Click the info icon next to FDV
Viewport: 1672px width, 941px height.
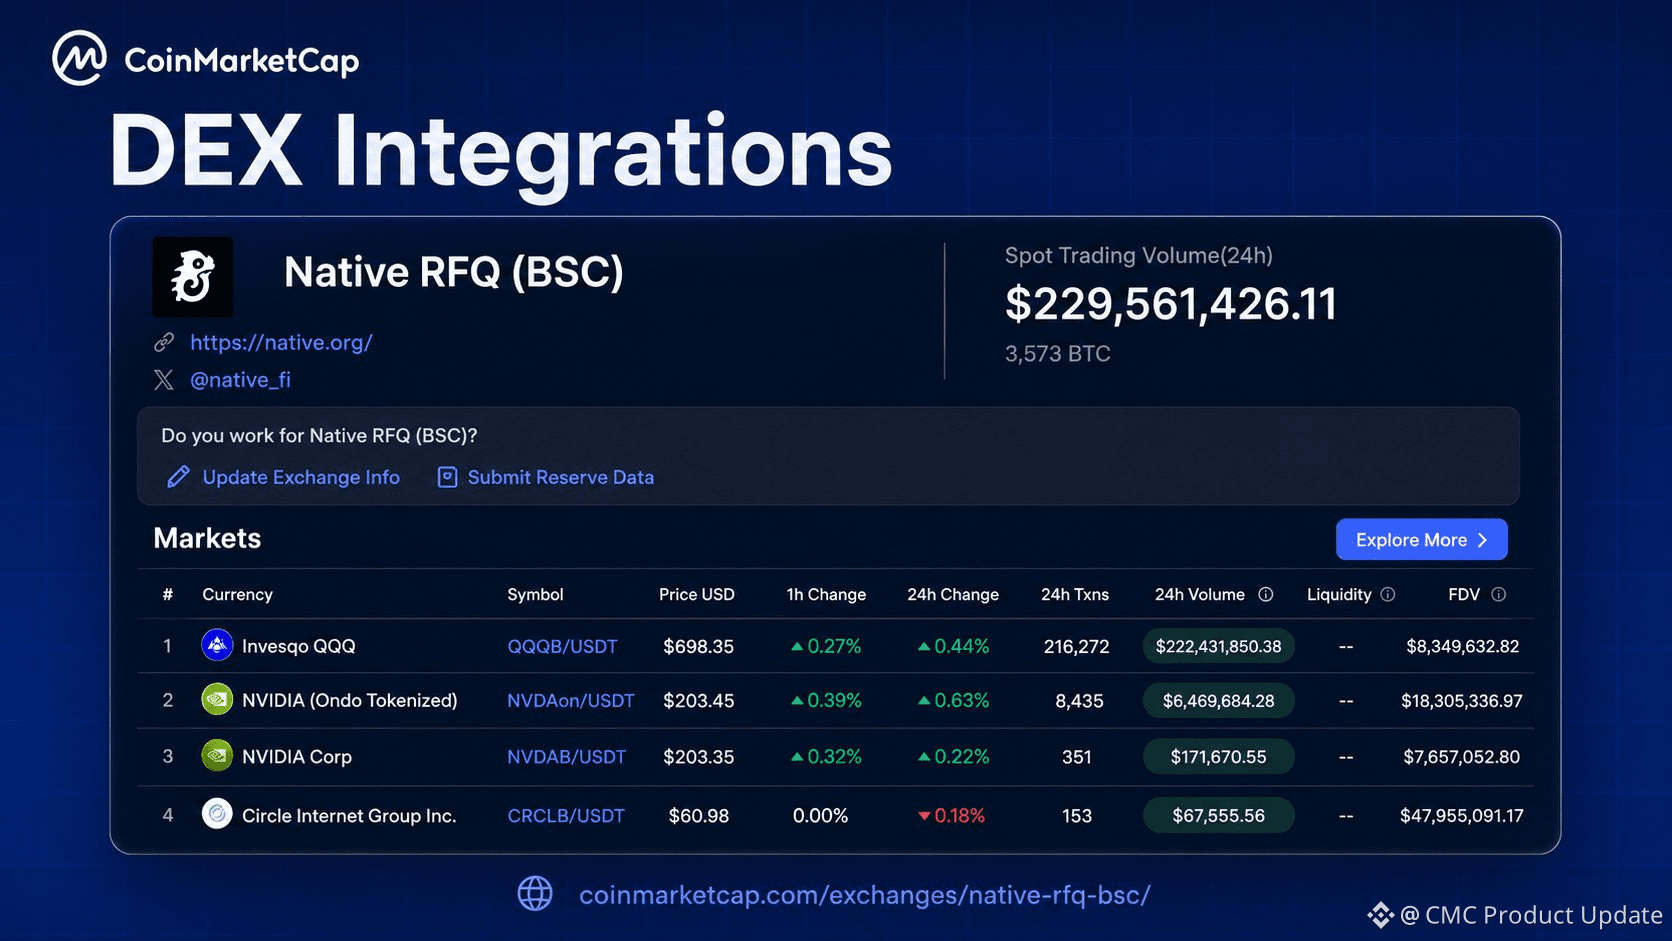coord(1498,594)
